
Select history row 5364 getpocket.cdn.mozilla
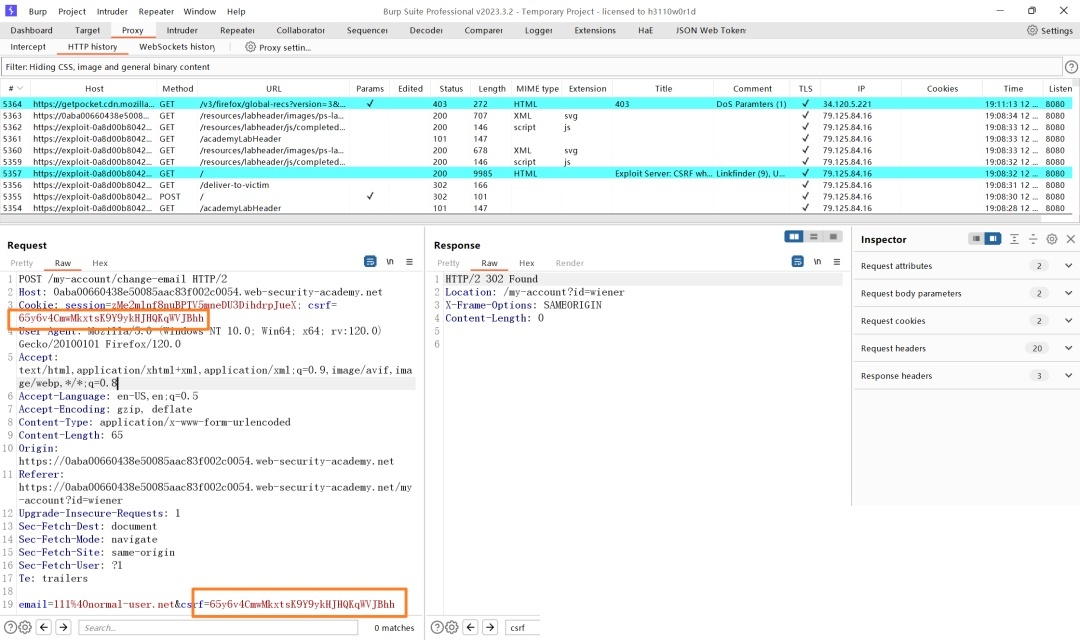coord(537,104)
